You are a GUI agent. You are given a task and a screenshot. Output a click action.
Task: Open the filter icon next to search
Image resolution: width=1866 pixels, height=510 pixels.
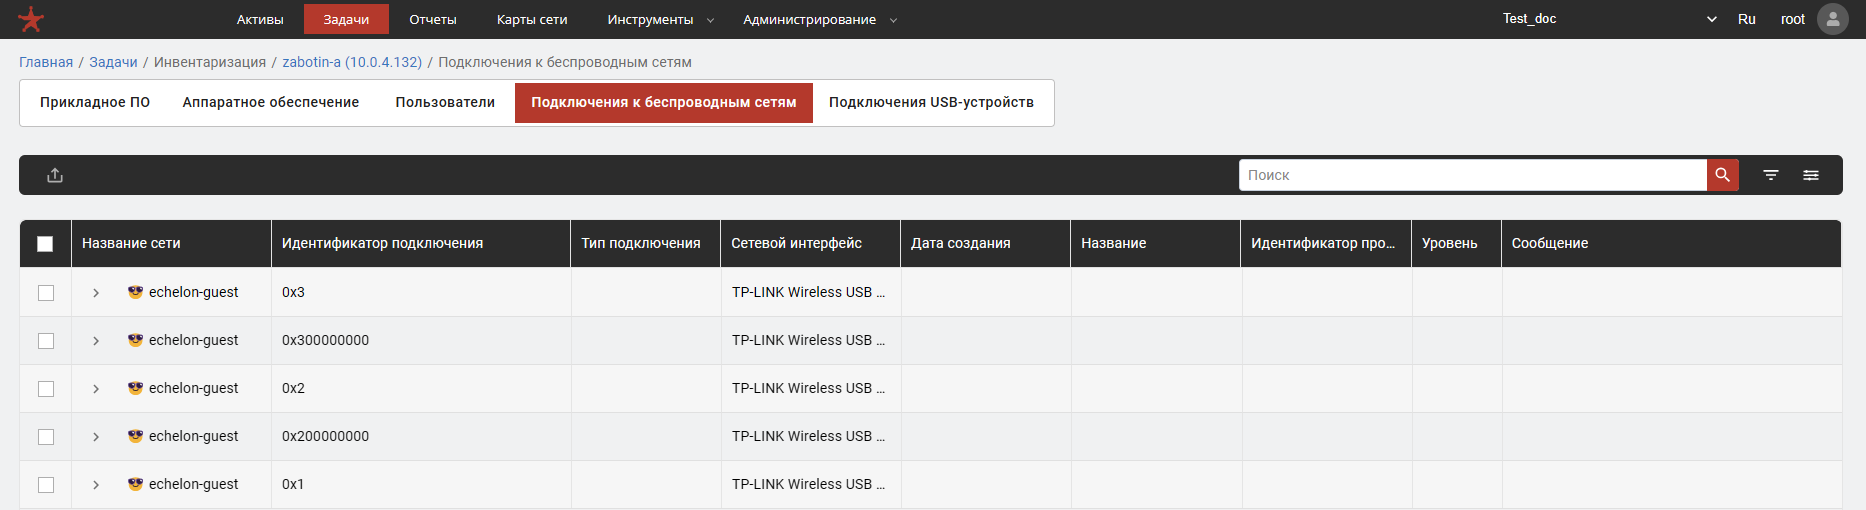click(x=1770, y=175)
